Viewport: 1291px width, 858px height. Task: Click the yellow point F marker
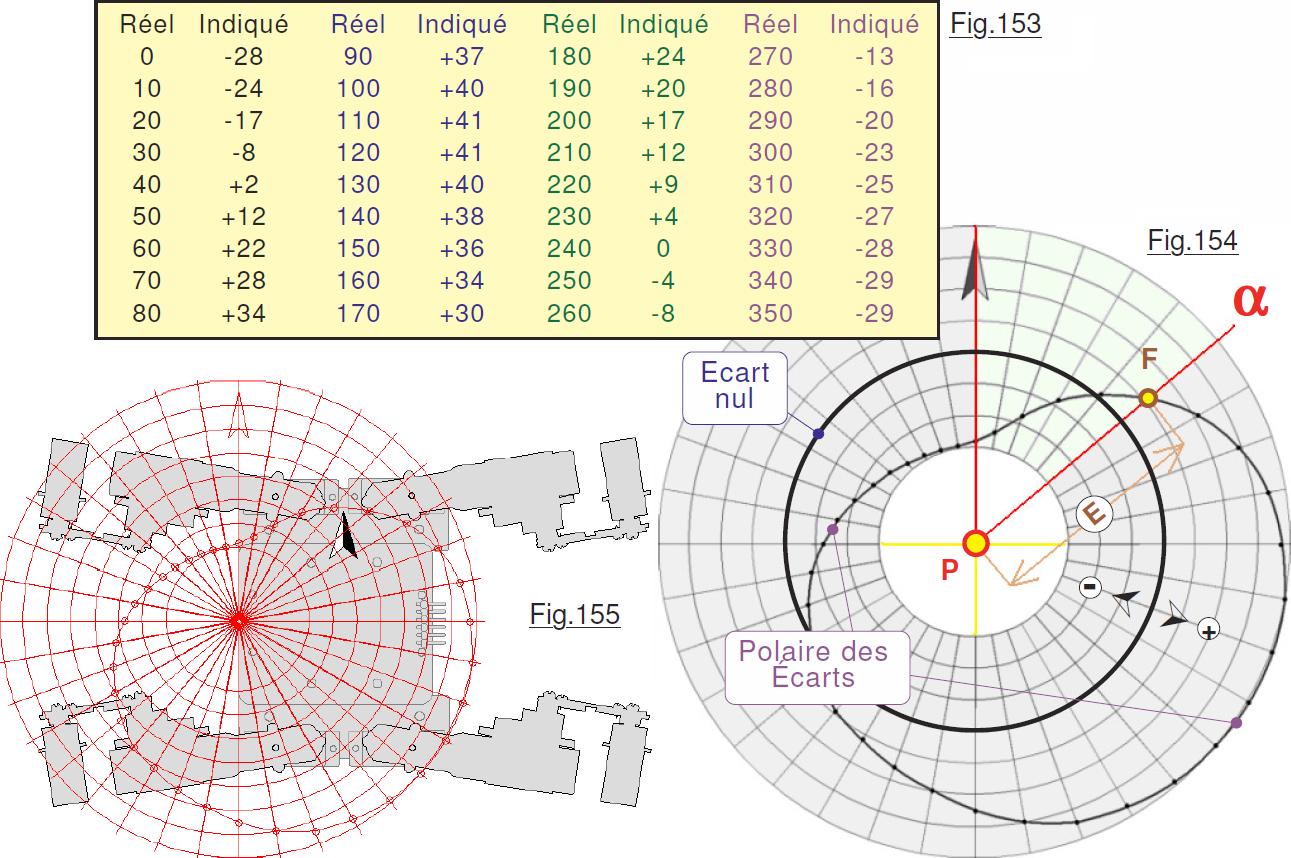coord(1148,398)
